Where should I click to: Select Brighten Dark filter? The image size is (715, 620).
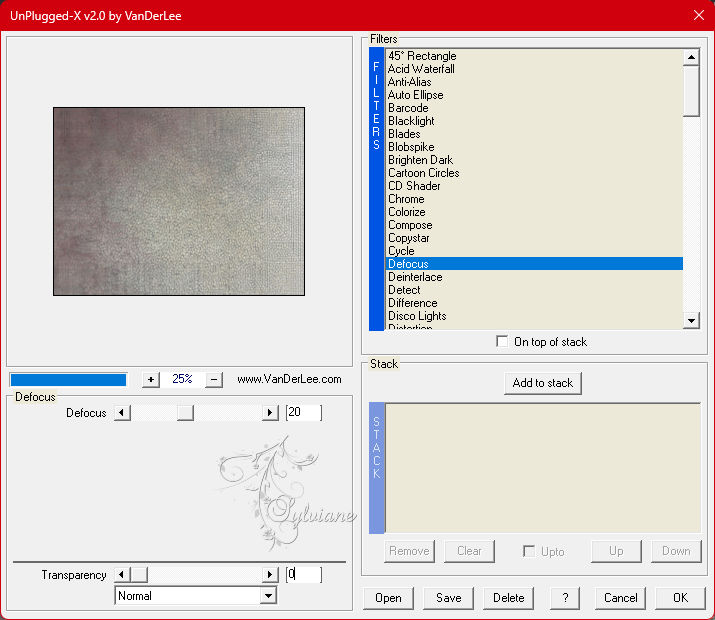pyautogui.click(x=534, y=160)
